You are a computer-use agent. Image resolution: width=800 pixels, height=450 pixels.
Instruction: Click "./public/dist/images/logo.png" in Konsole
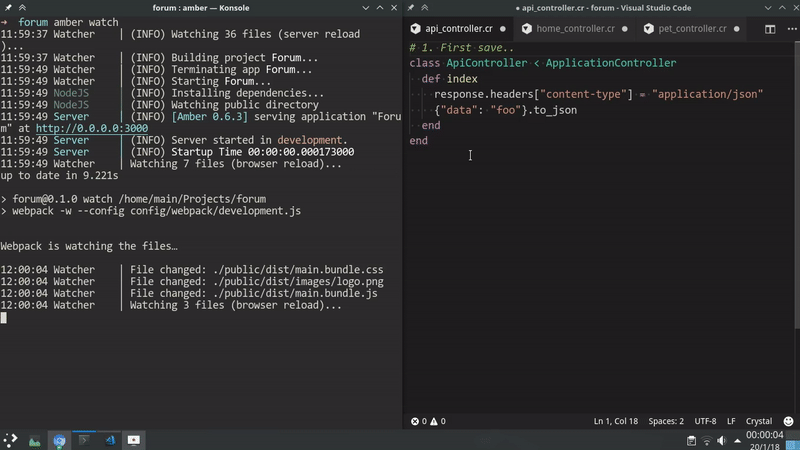point(298,282)
